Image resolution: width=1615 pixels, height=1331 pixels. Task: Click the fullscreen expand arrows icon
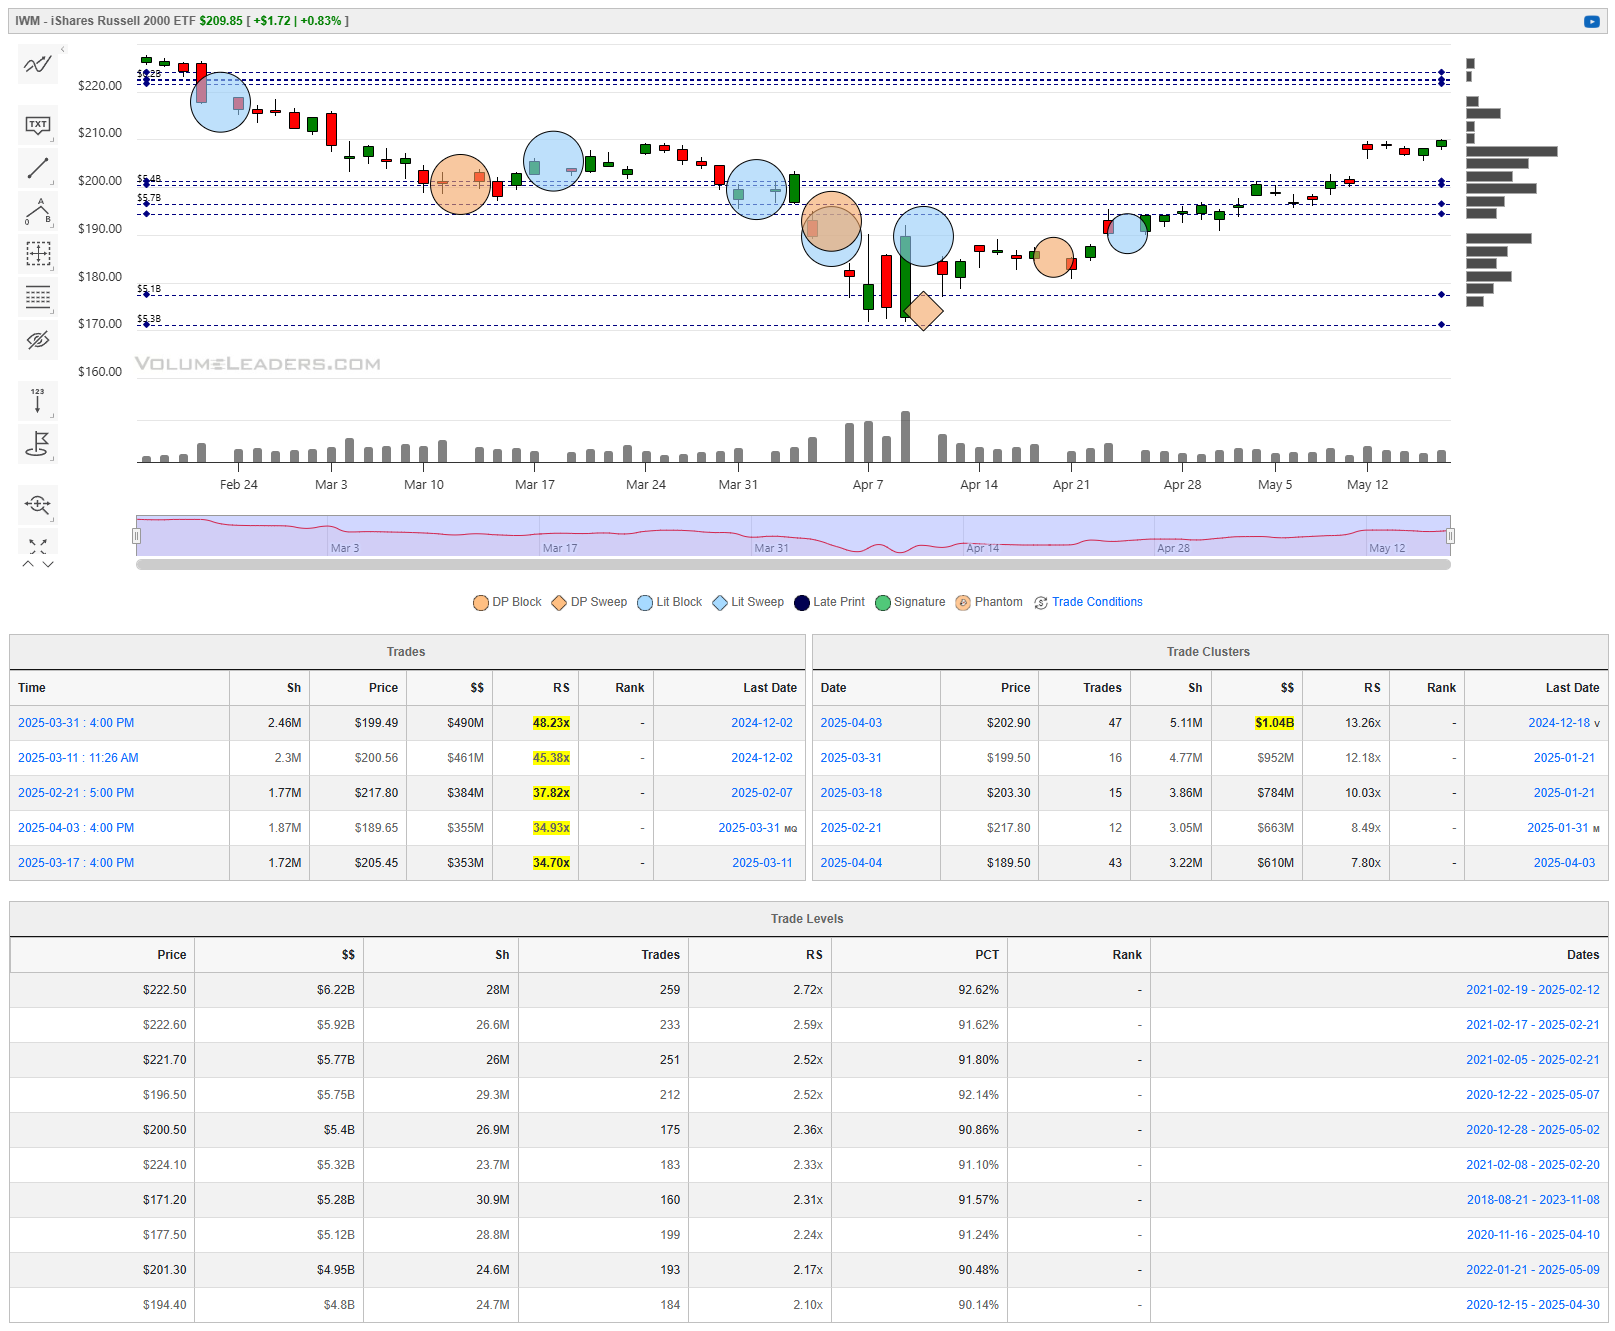(38, 546)
